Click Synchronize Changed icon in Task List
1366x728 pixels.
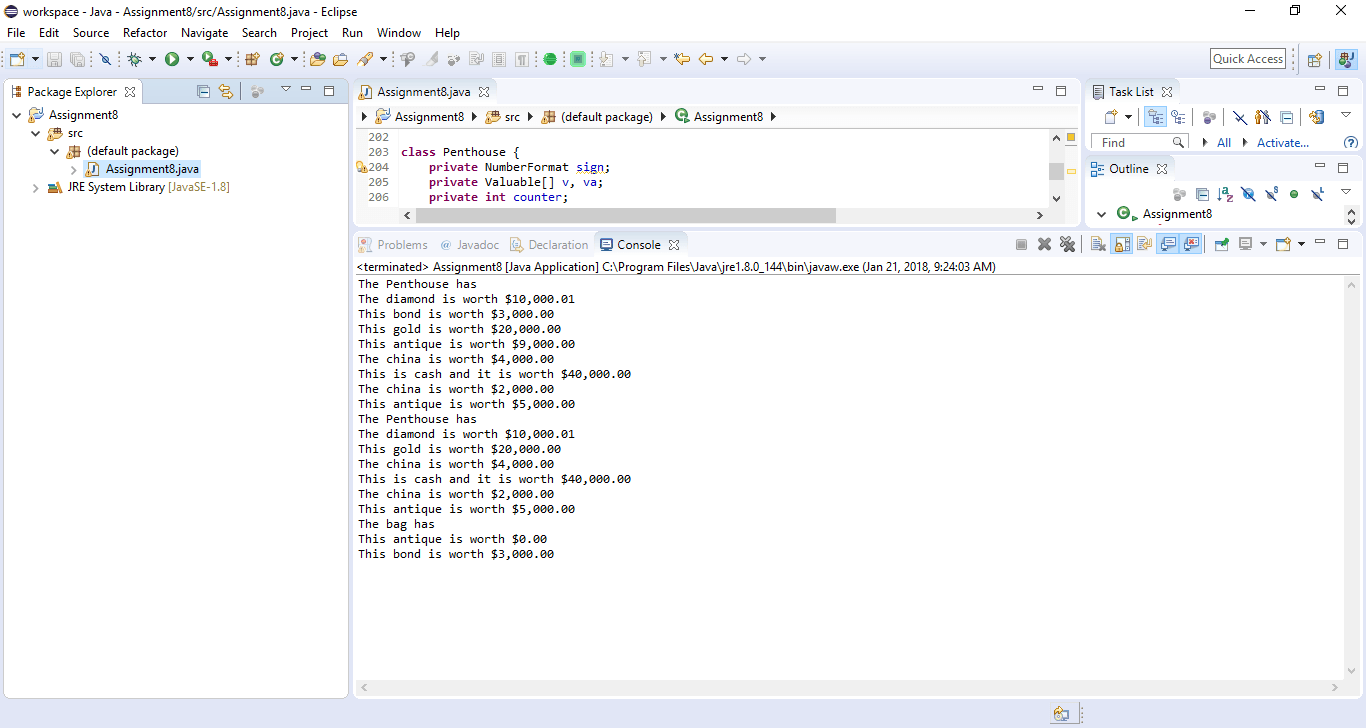click(x=1316, y=117)
